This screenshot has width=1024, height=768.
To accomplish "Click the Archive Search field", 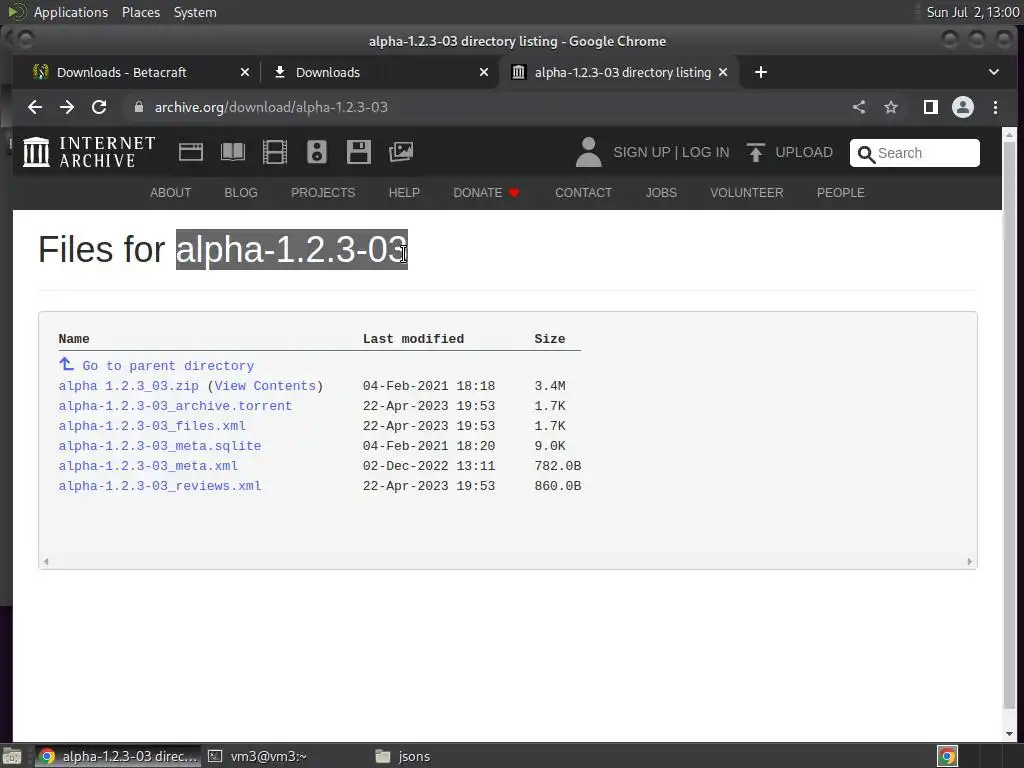I will [x=914, y=153].
